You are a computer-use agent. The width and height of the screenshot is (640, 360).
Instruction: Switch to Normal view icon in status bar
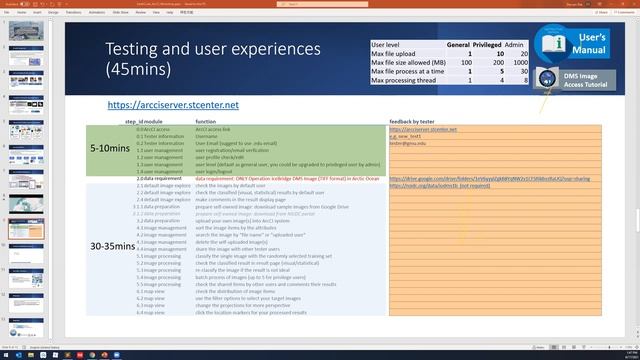point(554,347)
